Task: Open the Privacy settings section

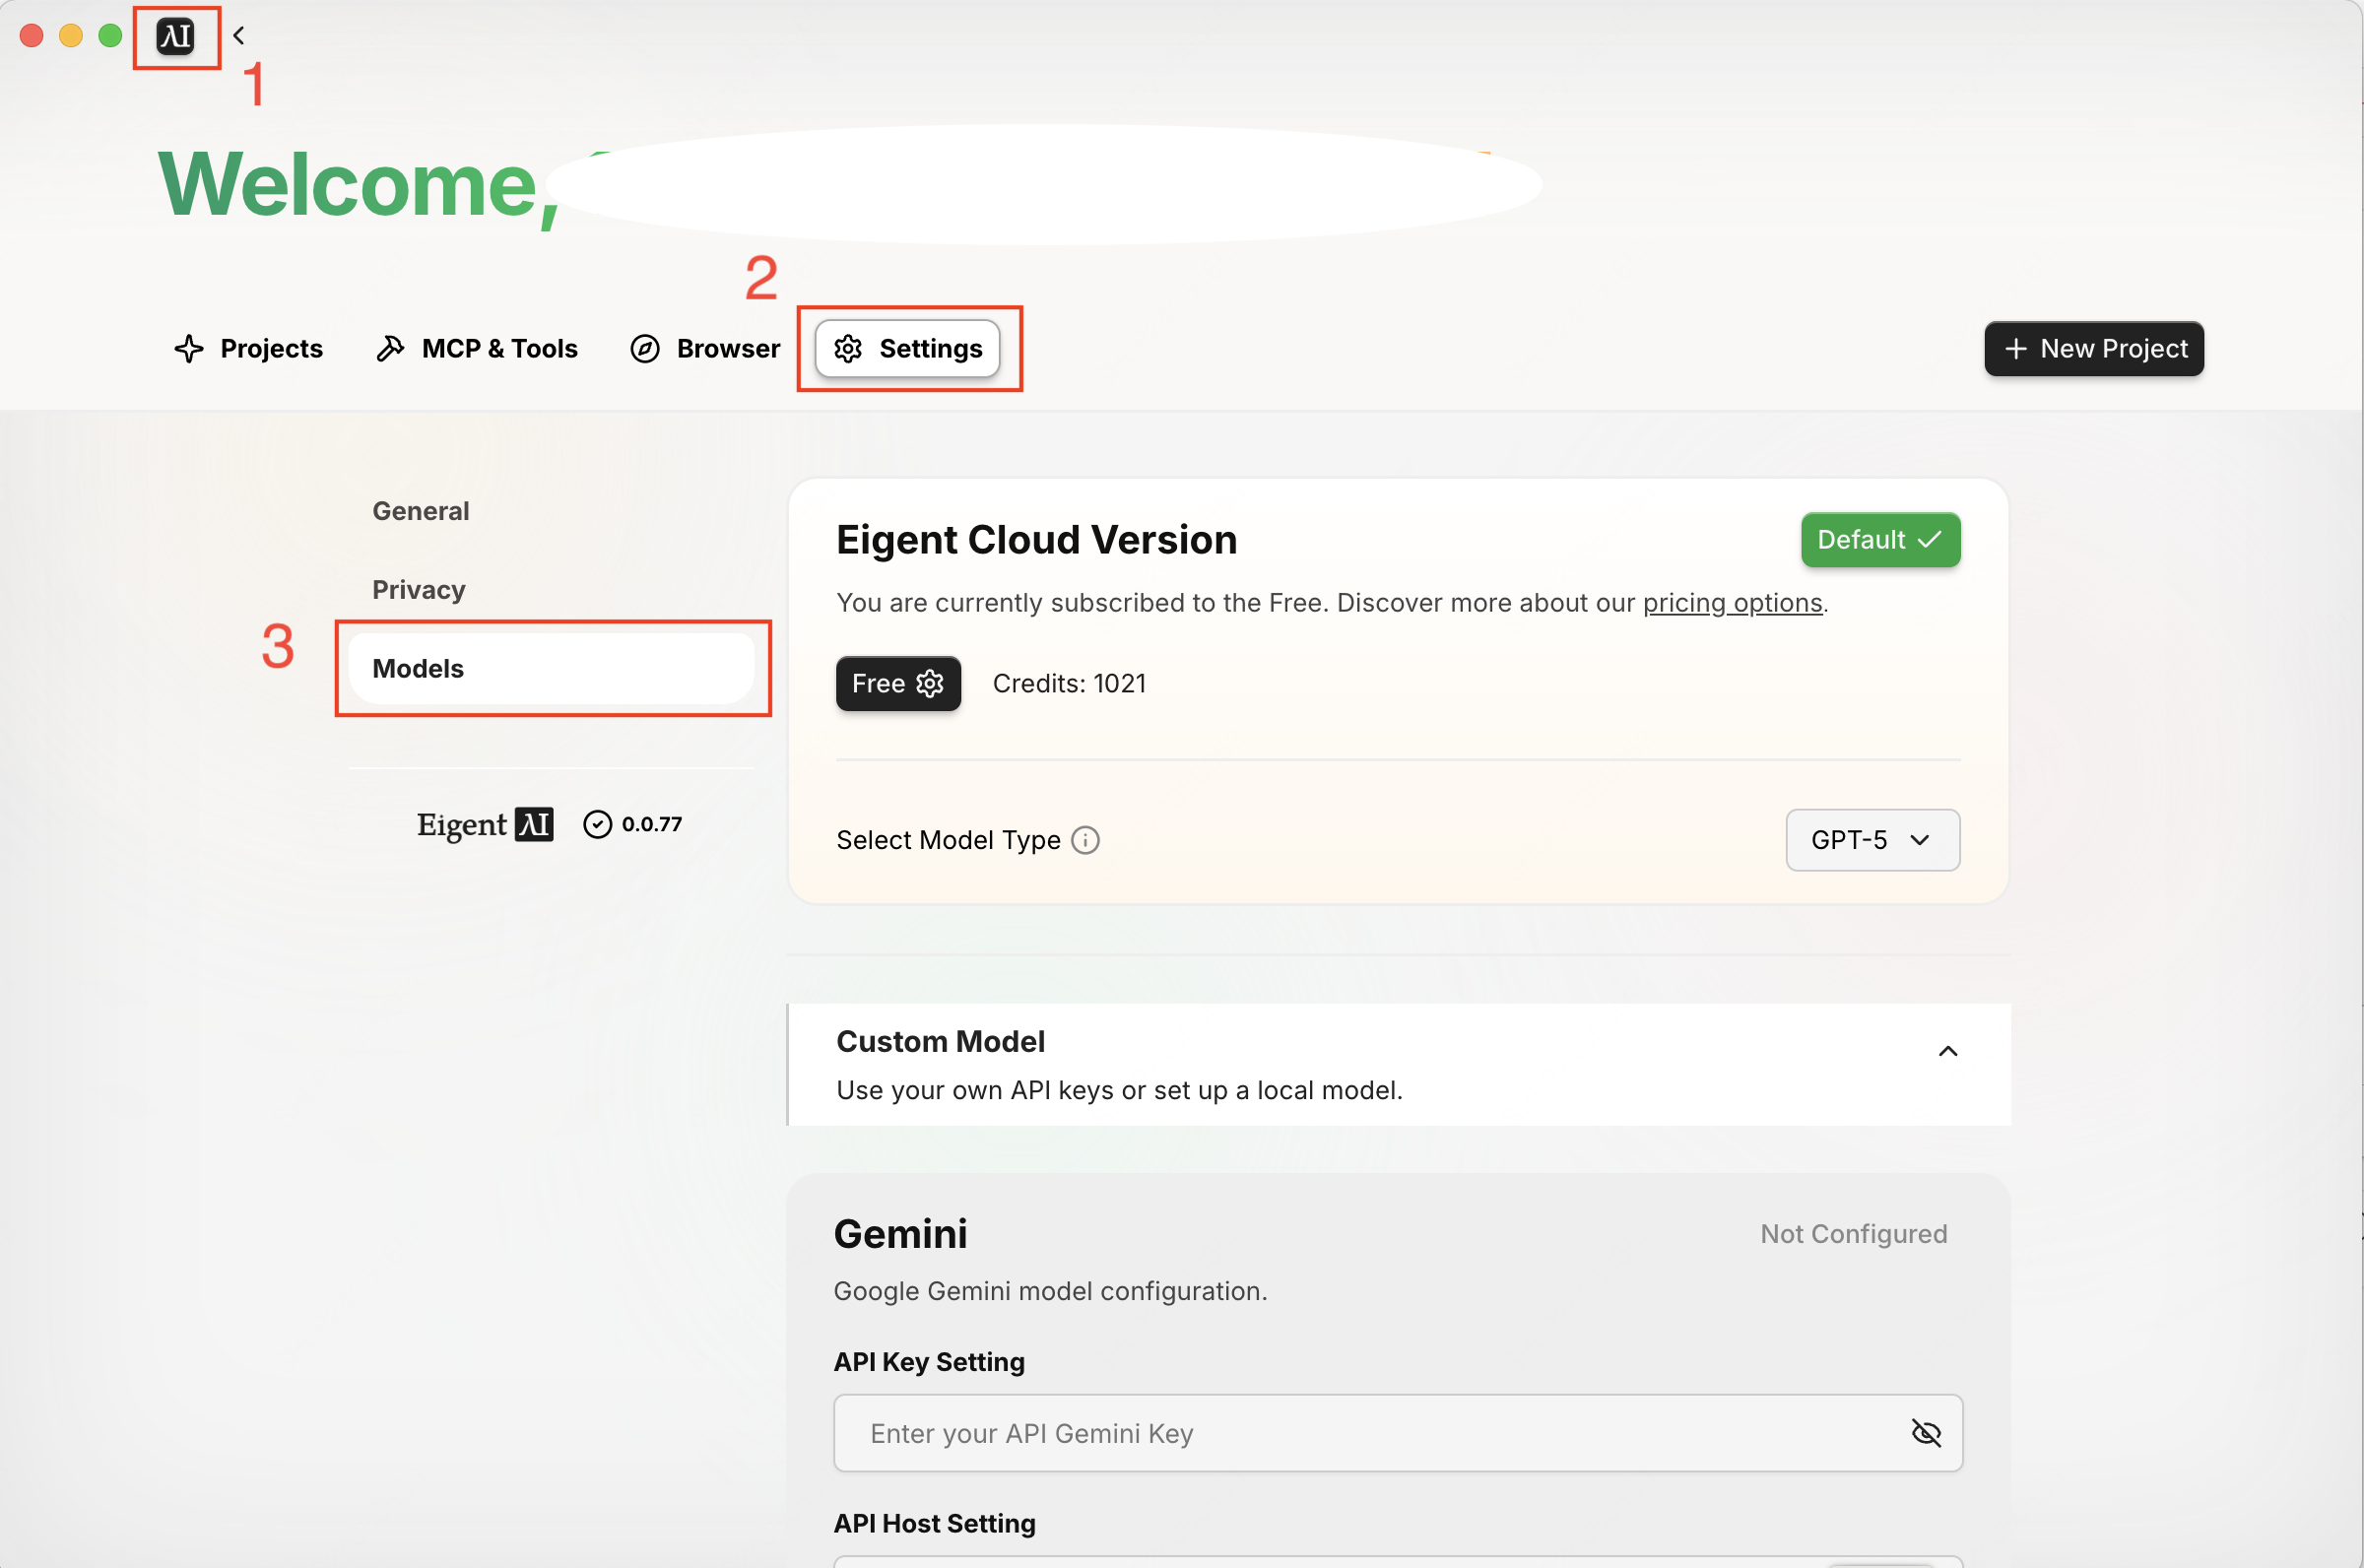Action: (419, 590)
